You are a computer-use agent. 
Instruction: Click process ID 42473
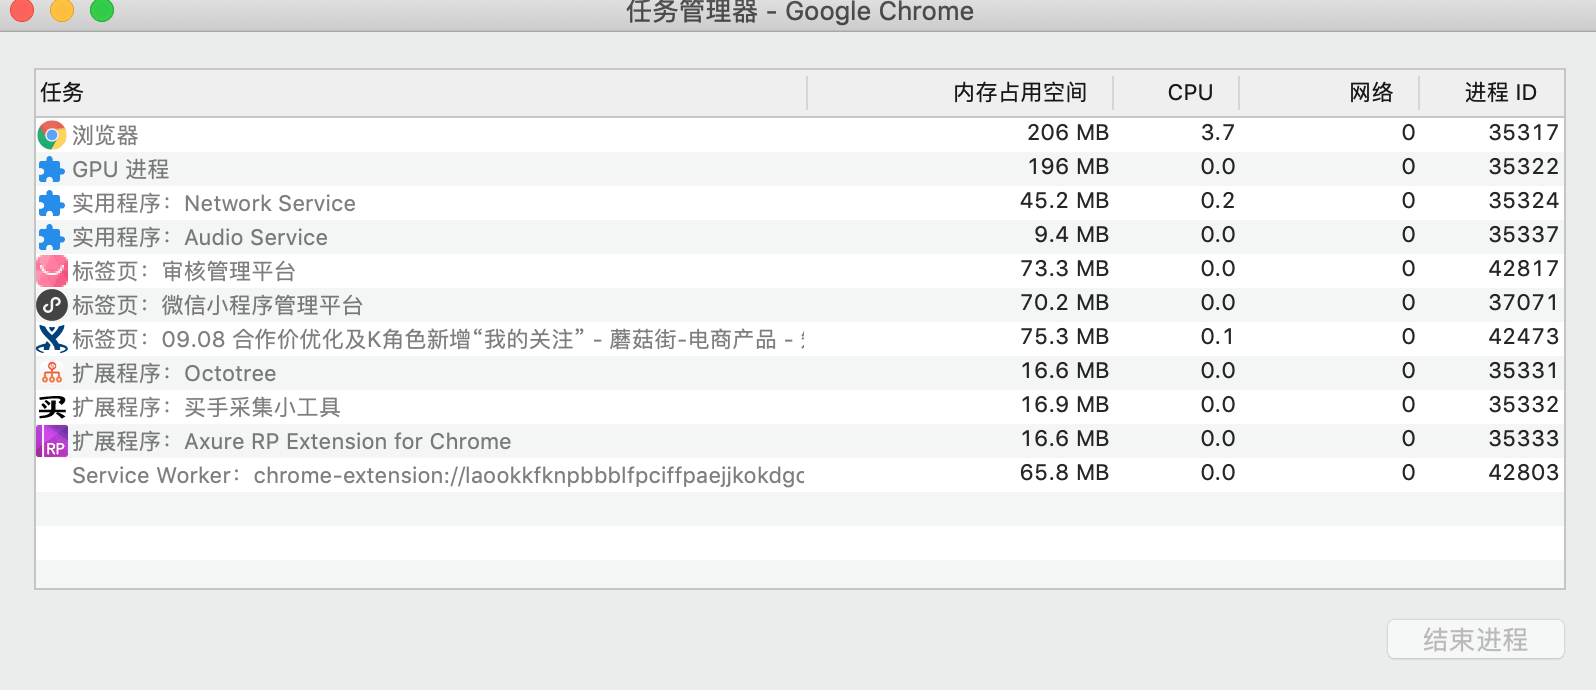(x=1523, y=337)
